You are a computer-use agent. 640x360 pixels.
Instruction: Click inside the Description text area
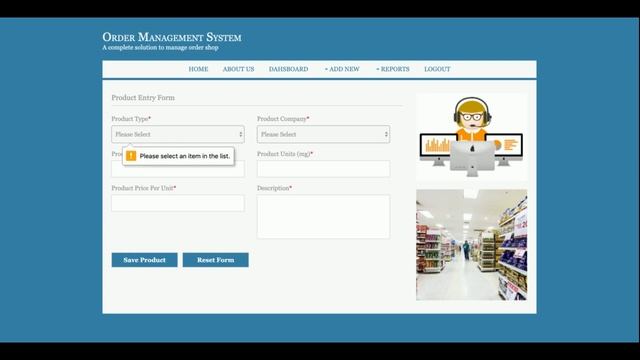(x=323, y=217)
